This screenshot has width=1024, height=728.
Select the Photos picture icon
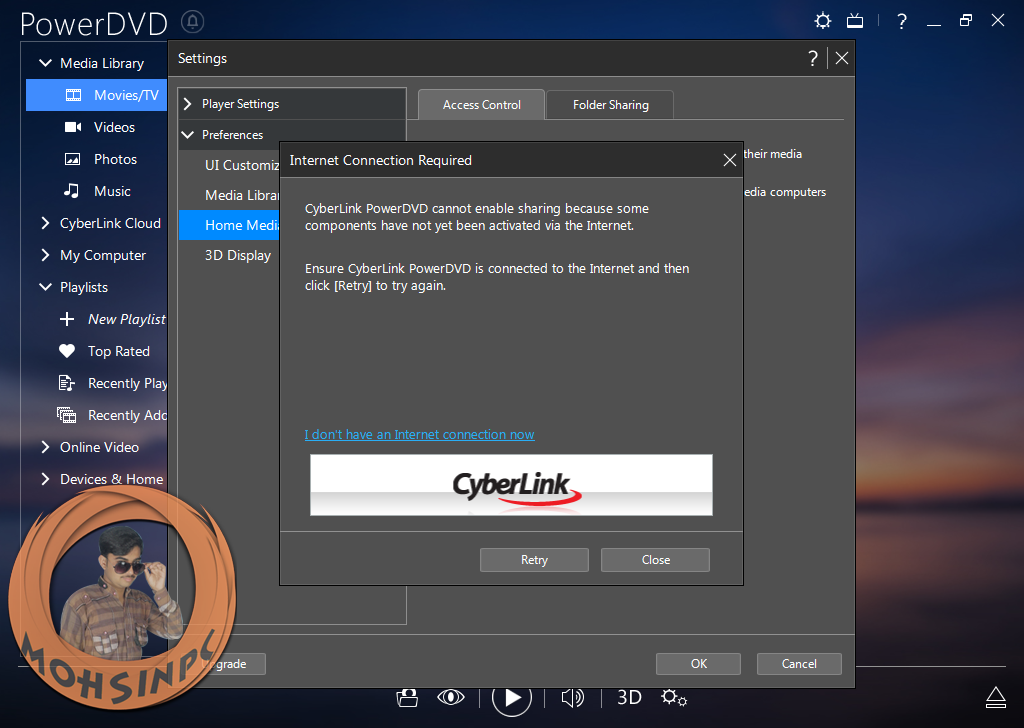[72, 159]
